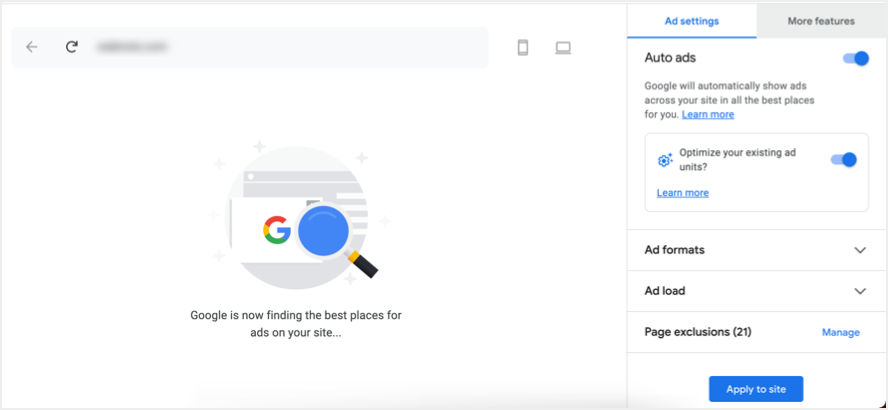
Task: Click the Auto ads heading
Action: pos(670,58)
